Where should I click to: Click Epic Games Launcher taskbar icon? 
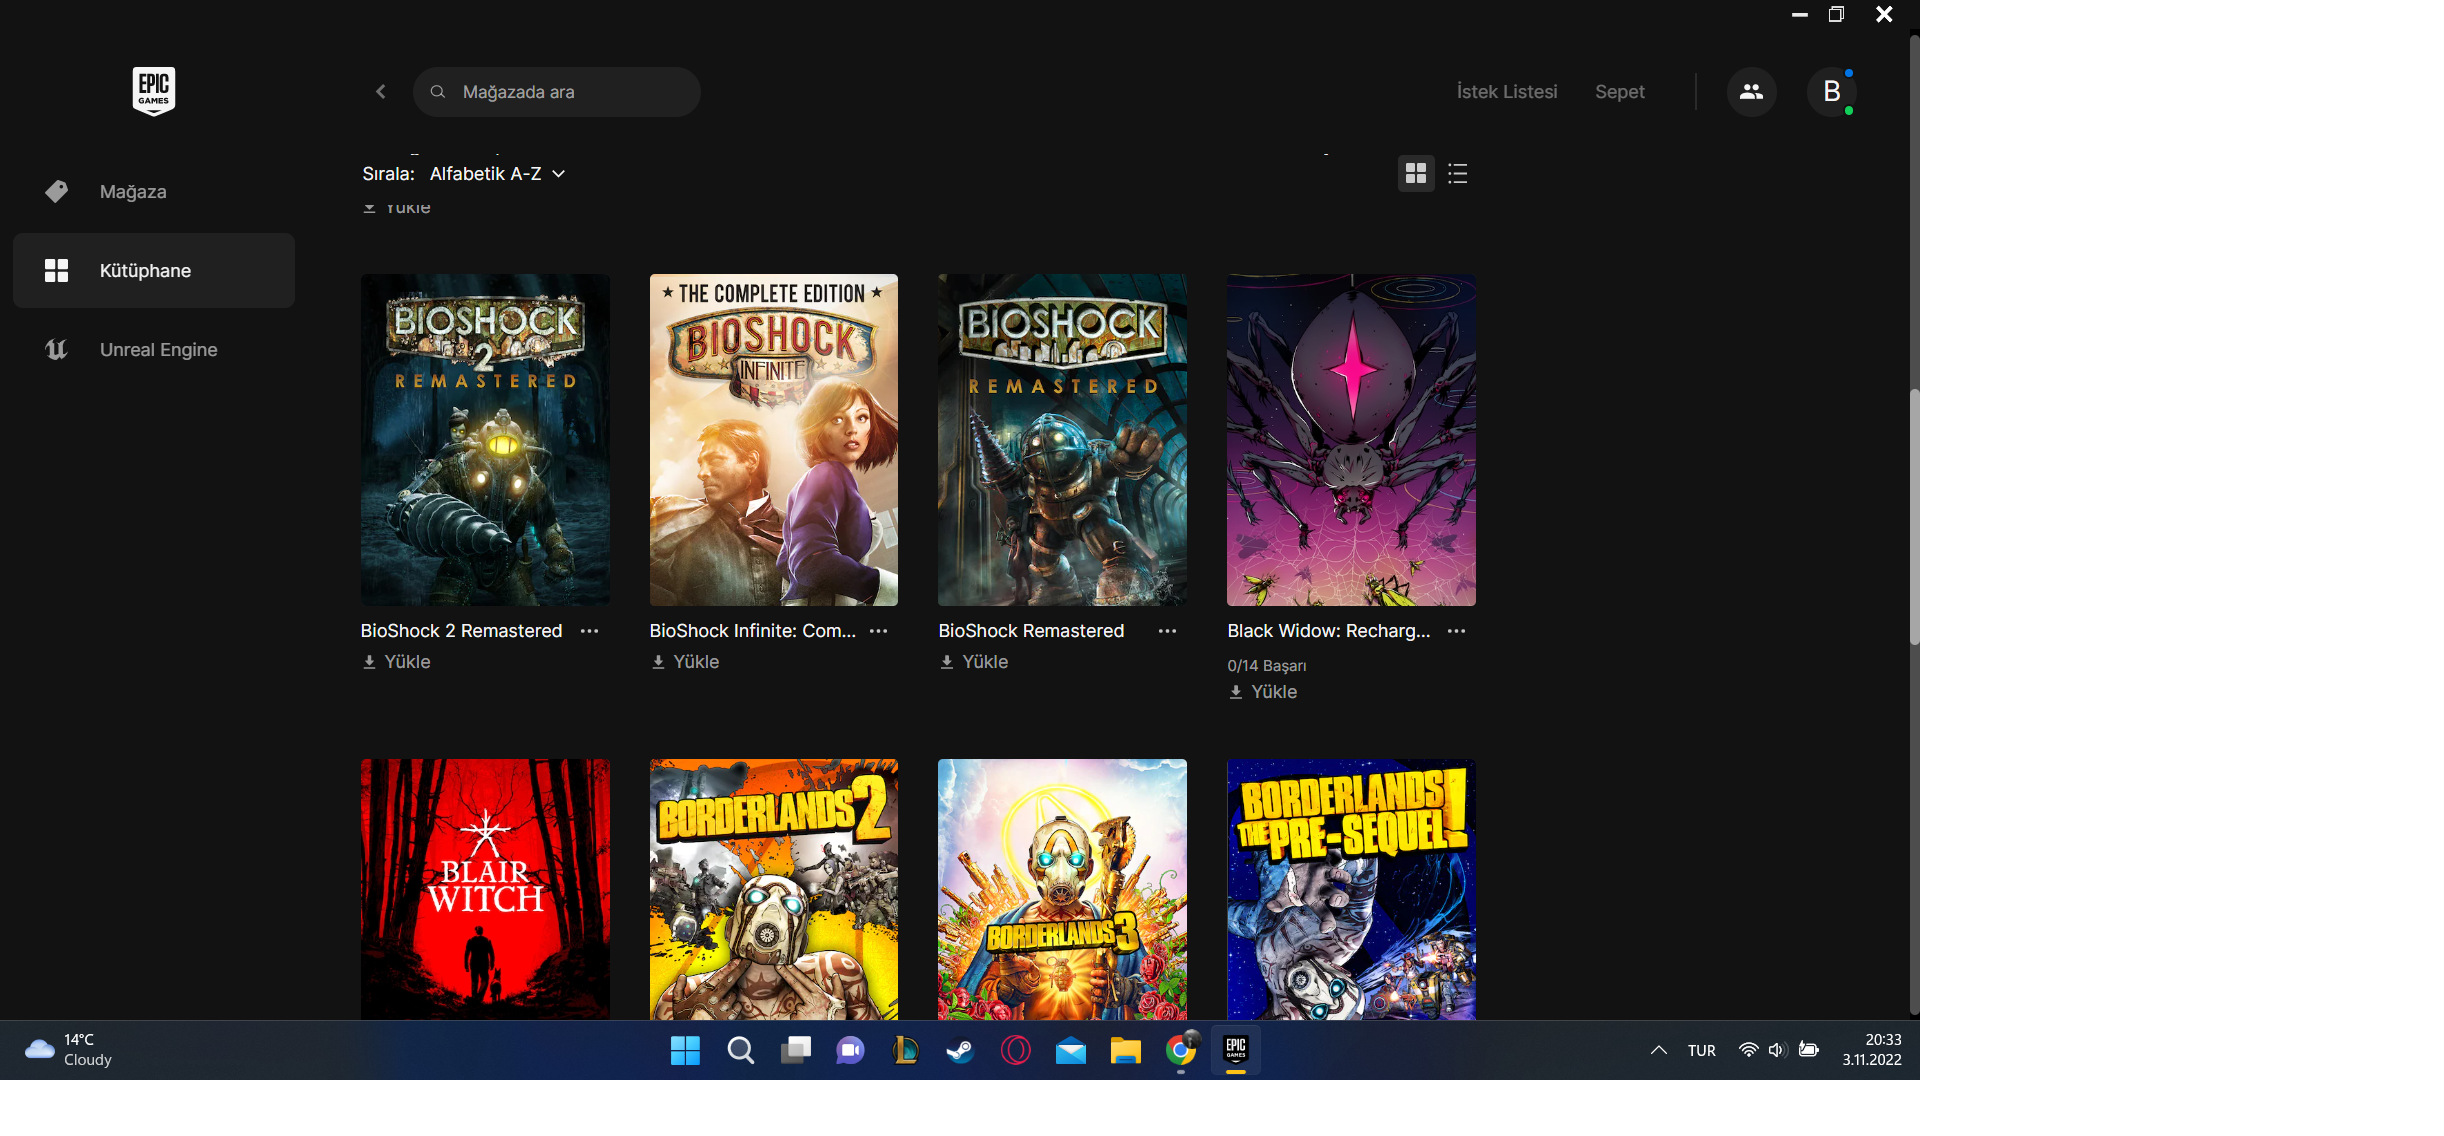1236,1050
